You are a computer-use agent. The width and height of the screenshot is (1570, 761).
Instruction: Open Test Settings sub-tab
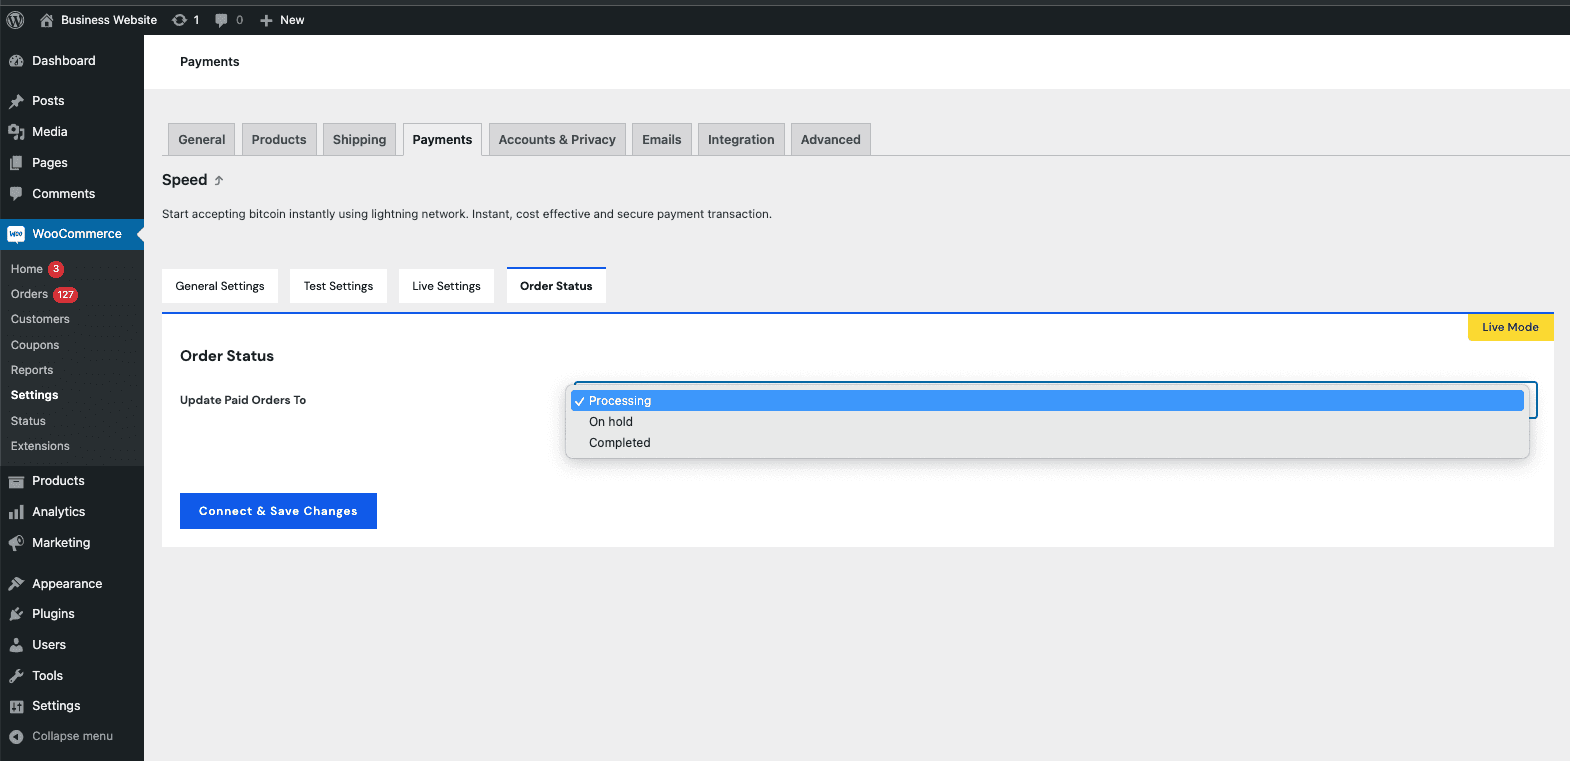338,286
